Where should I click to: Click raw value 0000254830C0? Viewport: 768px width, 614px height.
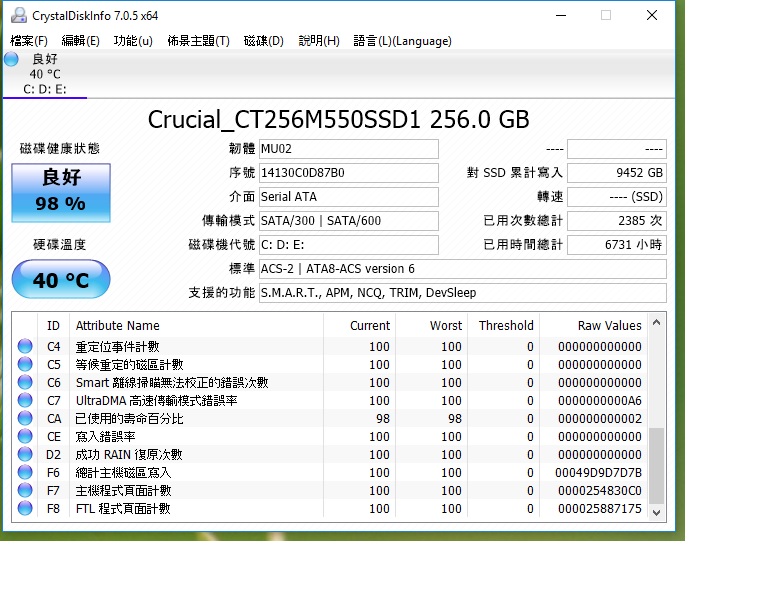(x=600, y=491)
